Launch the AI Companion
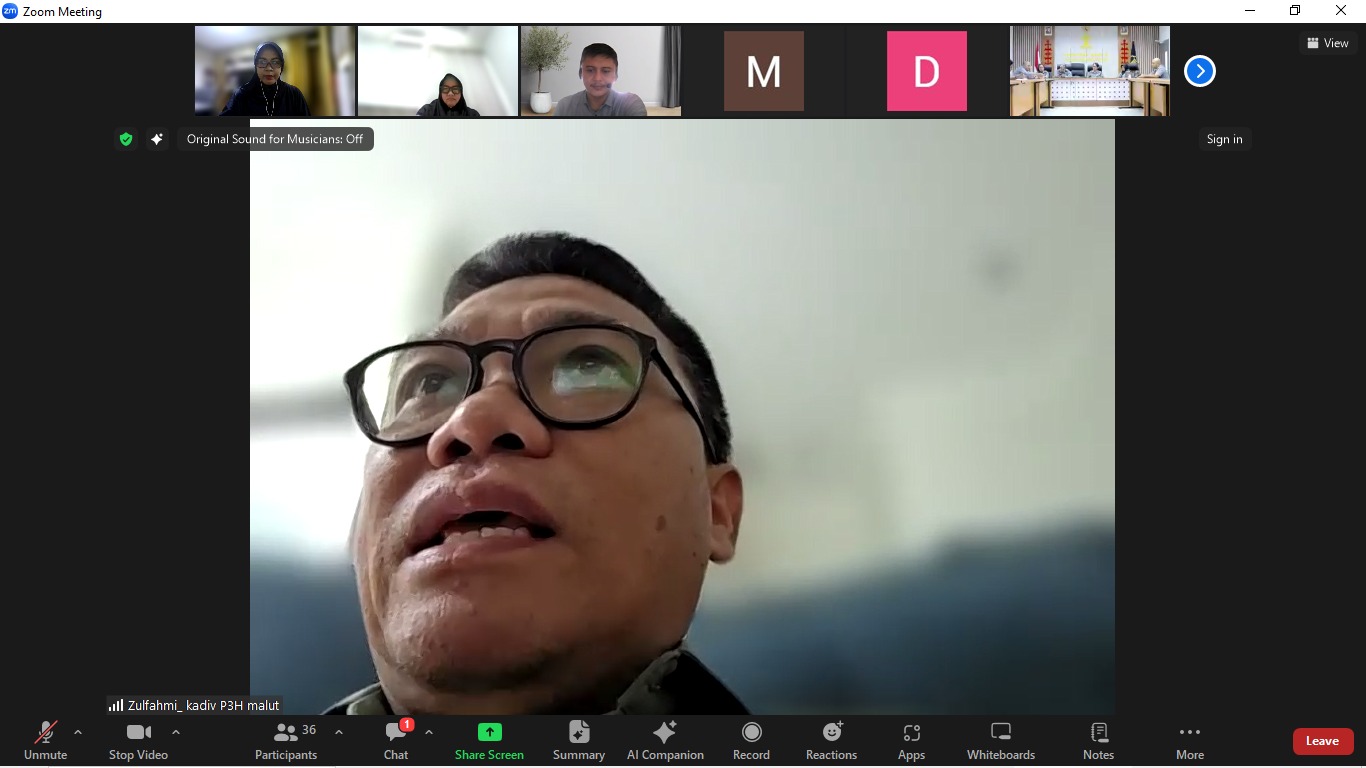The height and width of the screenshot is (768, 1366). coord(665,741)
